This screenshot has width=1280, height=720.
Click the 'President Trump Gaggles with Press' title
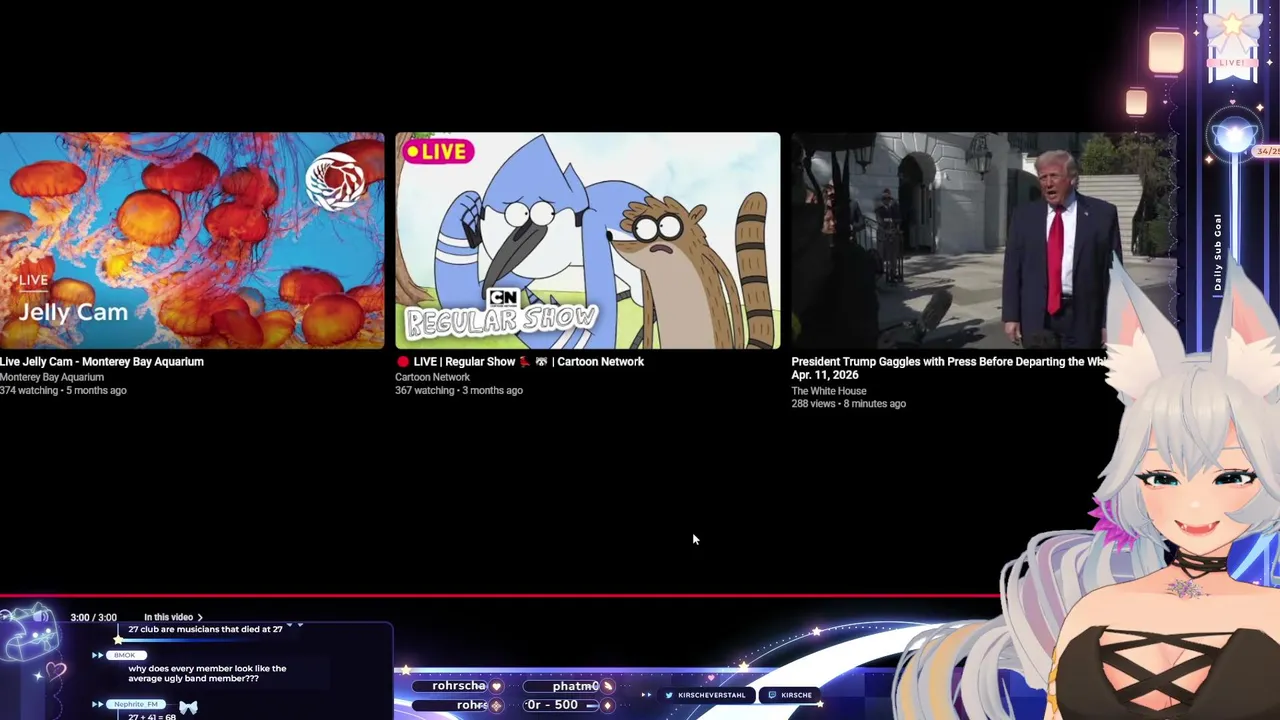point(950,368)
